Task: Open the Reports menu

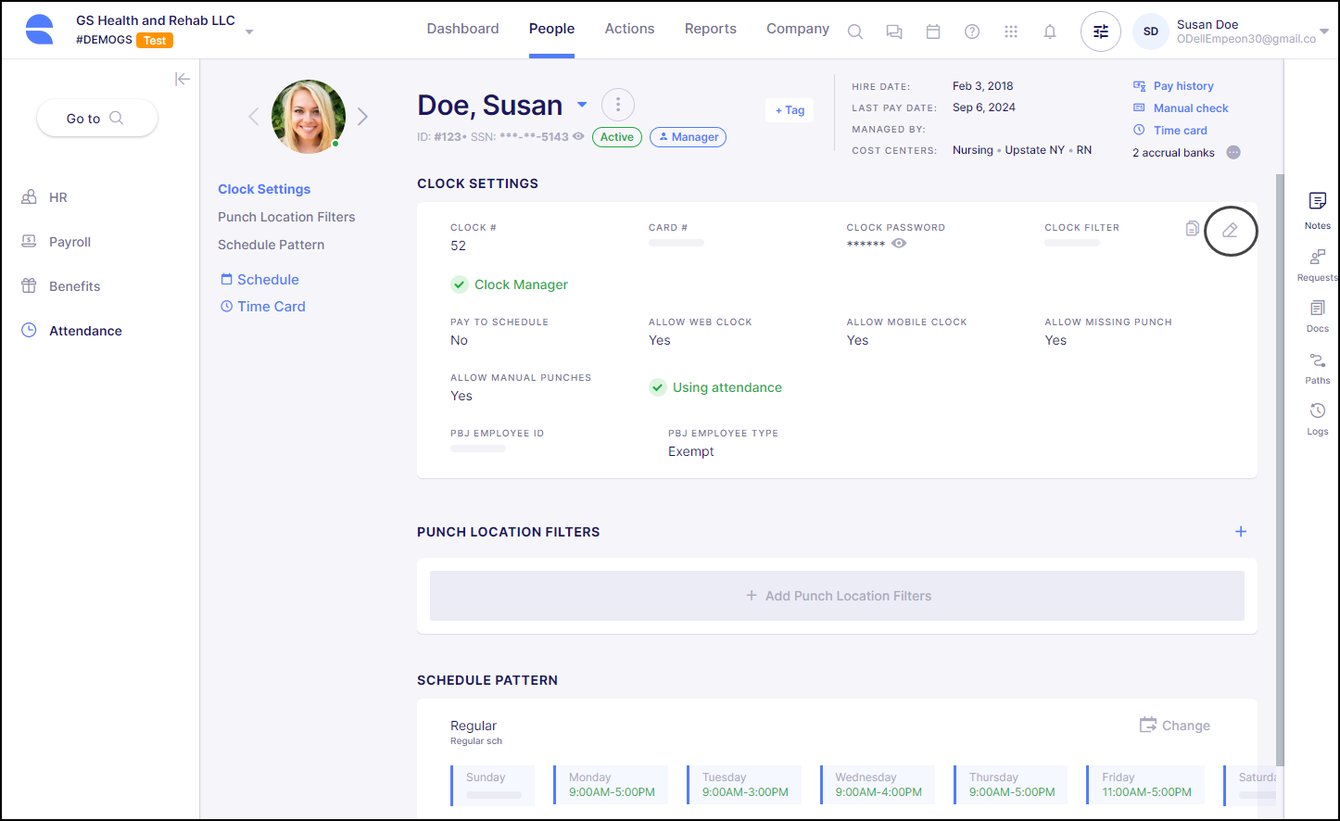Action: coord(710,29)
